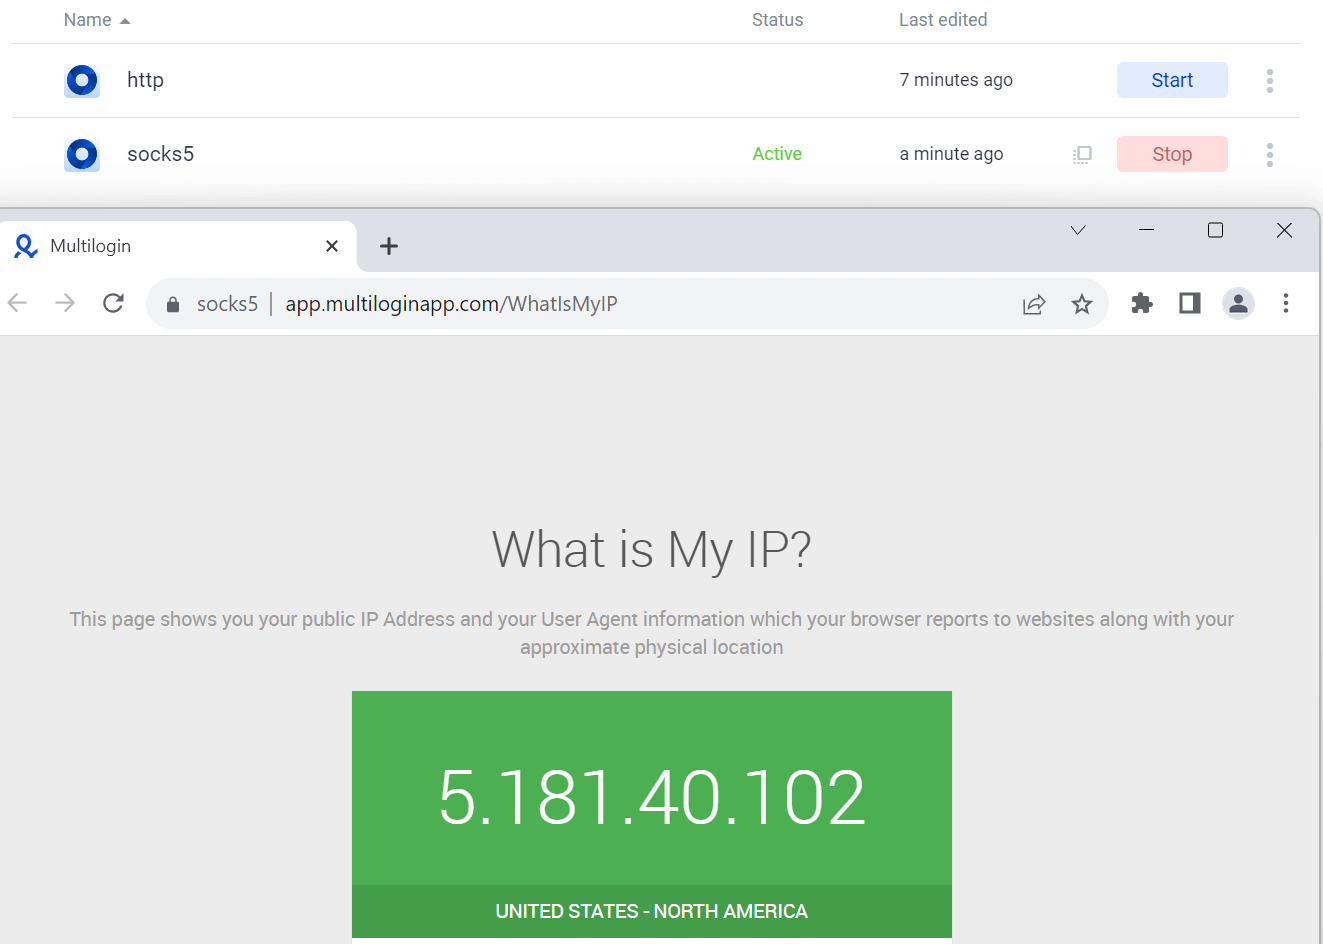This screenshot has height=944, width=1323.
Task: Toggle the browser side panel icon
Action: 1190,303
